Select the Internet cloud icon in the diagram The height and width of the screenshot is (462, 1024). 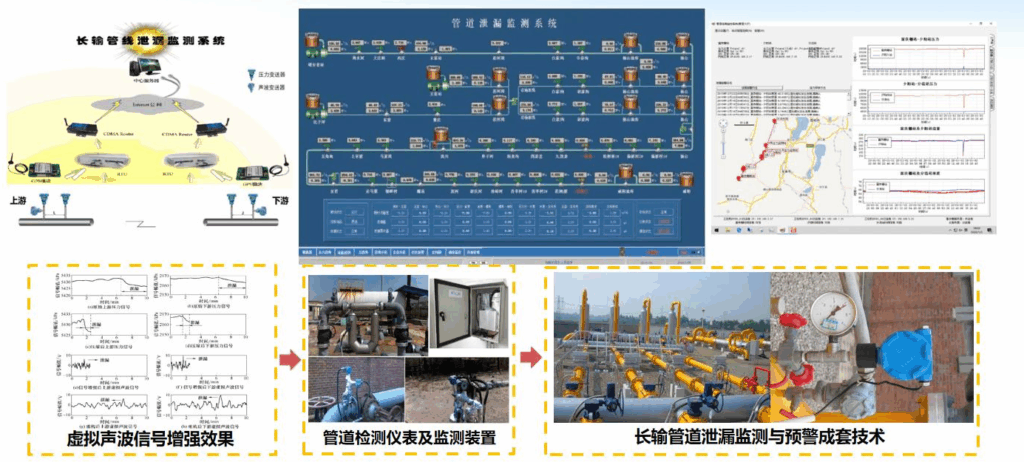coord(146,104)
